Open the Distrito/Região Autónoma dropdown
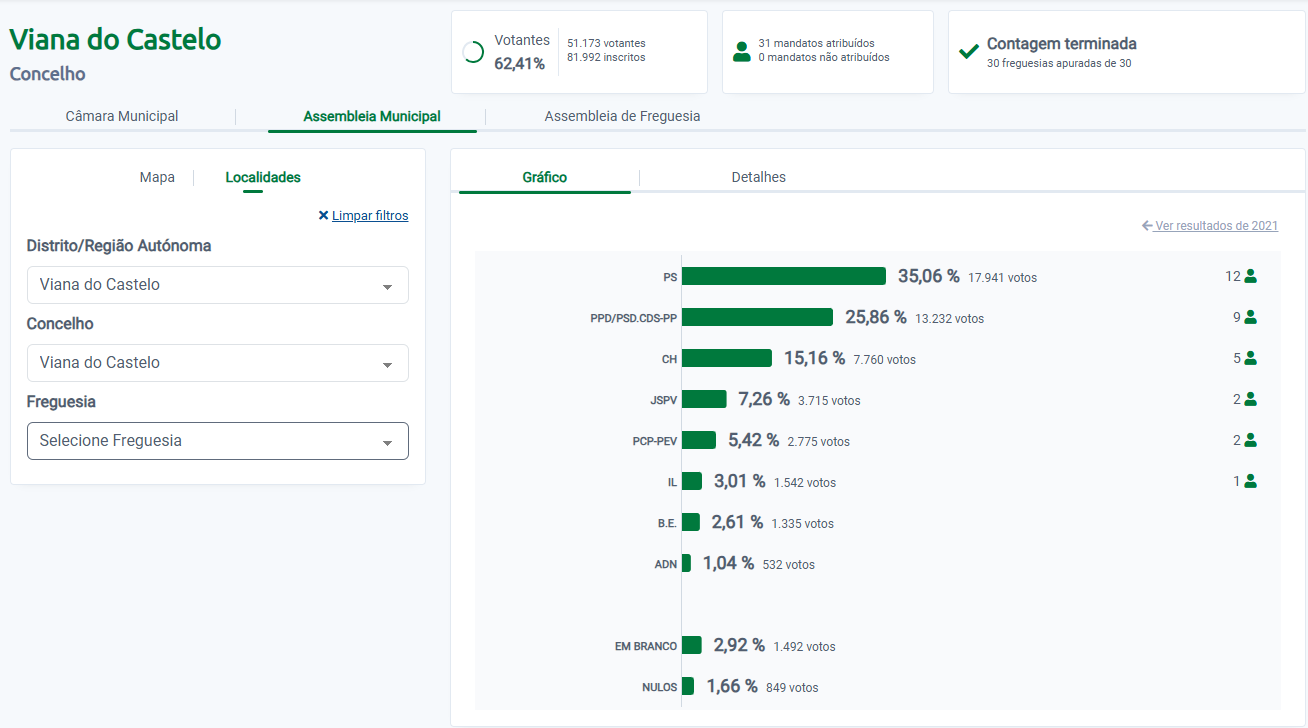 click(x=217, y=285)
